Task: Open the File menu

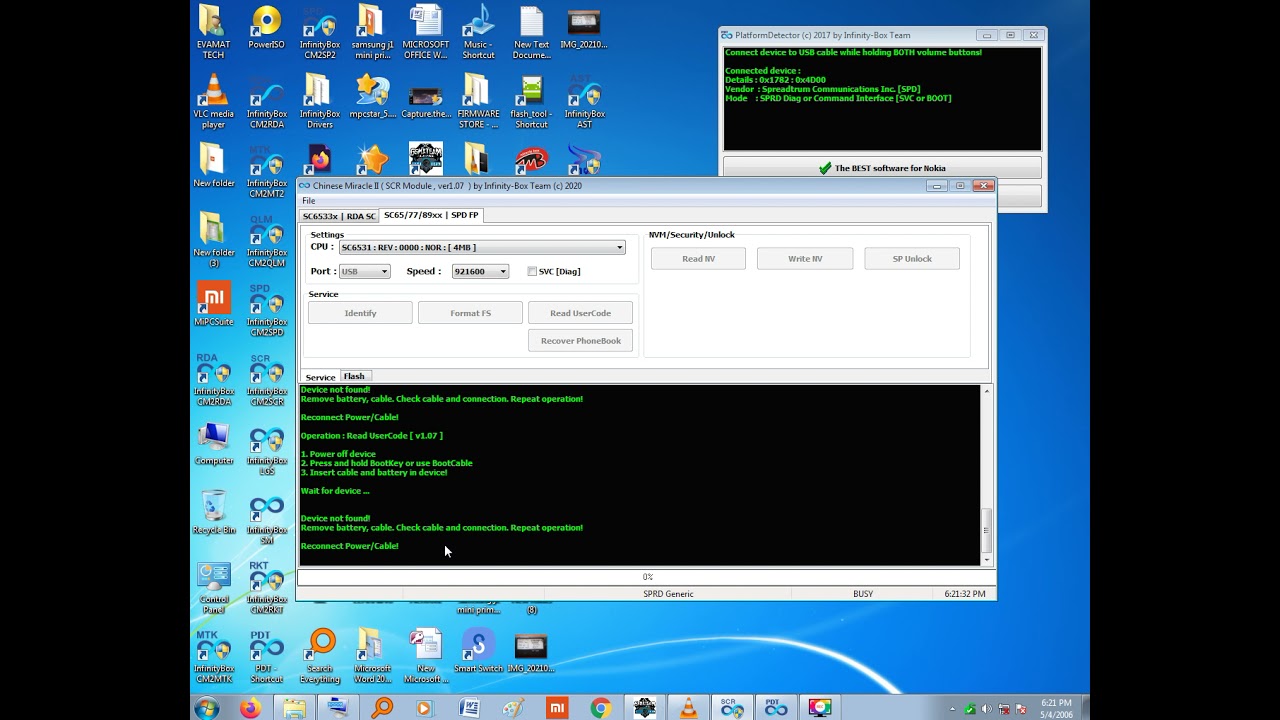Action: 309,201
